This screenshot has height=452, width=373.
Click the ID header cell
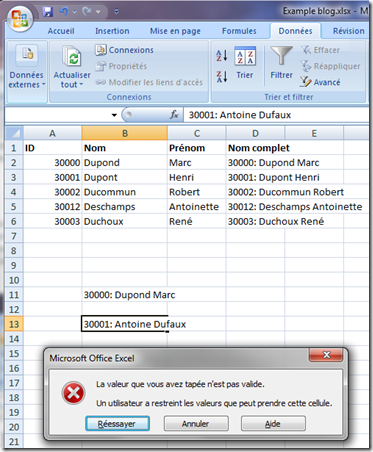[x=52, y=148]
